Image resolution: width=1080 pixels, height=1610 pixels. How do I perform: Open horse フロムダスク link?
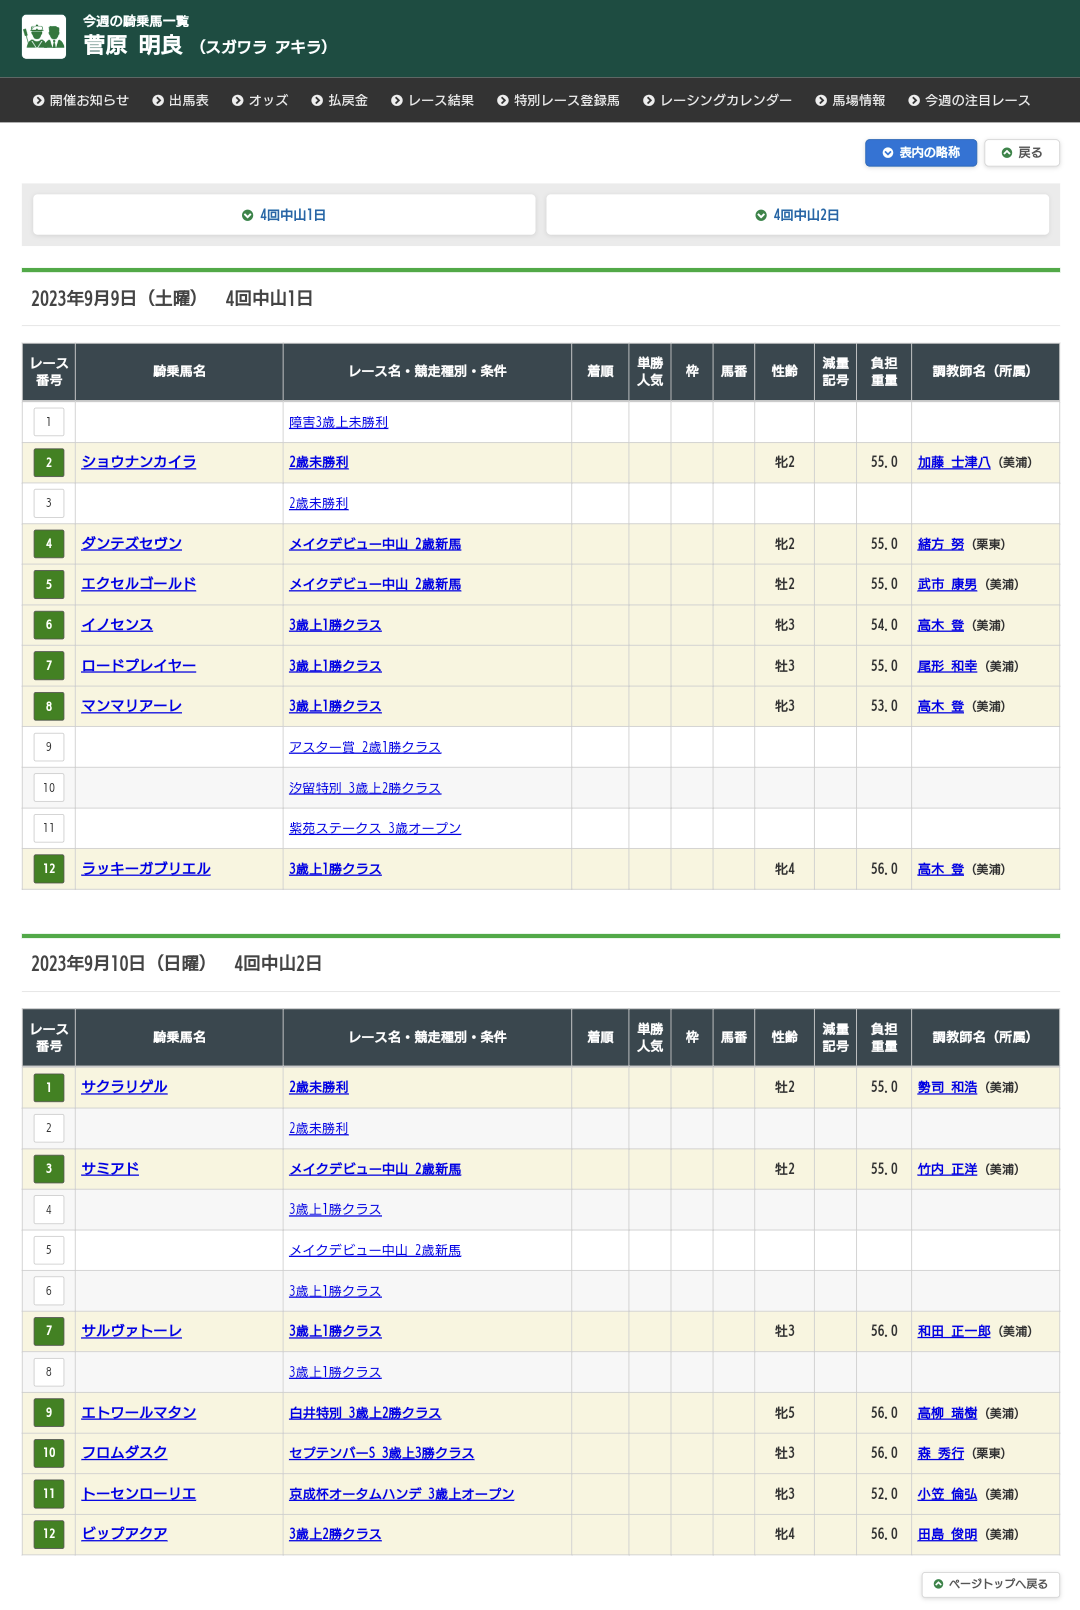pyautogui.click(x=124, y=1453)
